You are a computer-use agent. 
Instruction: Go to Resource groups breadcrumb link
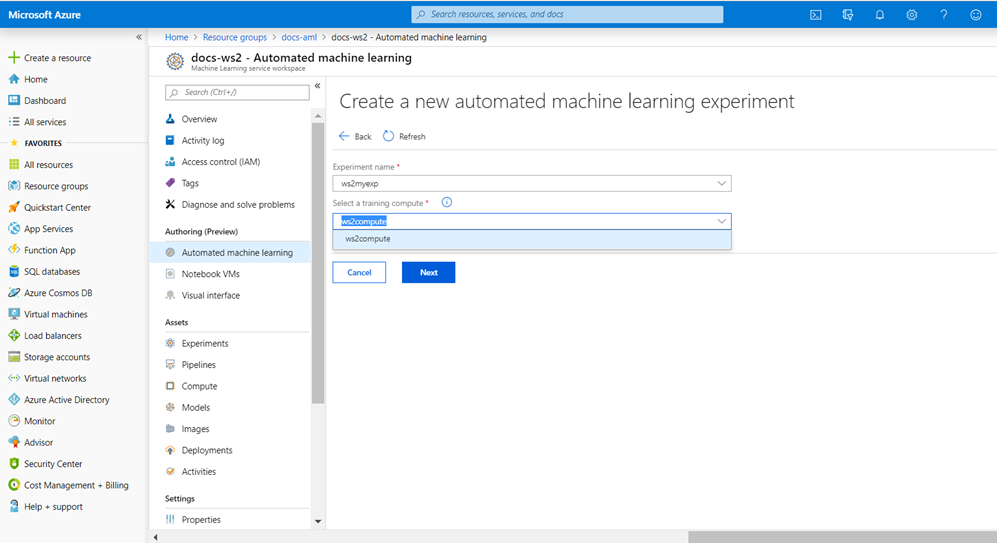tap(235, 38)
